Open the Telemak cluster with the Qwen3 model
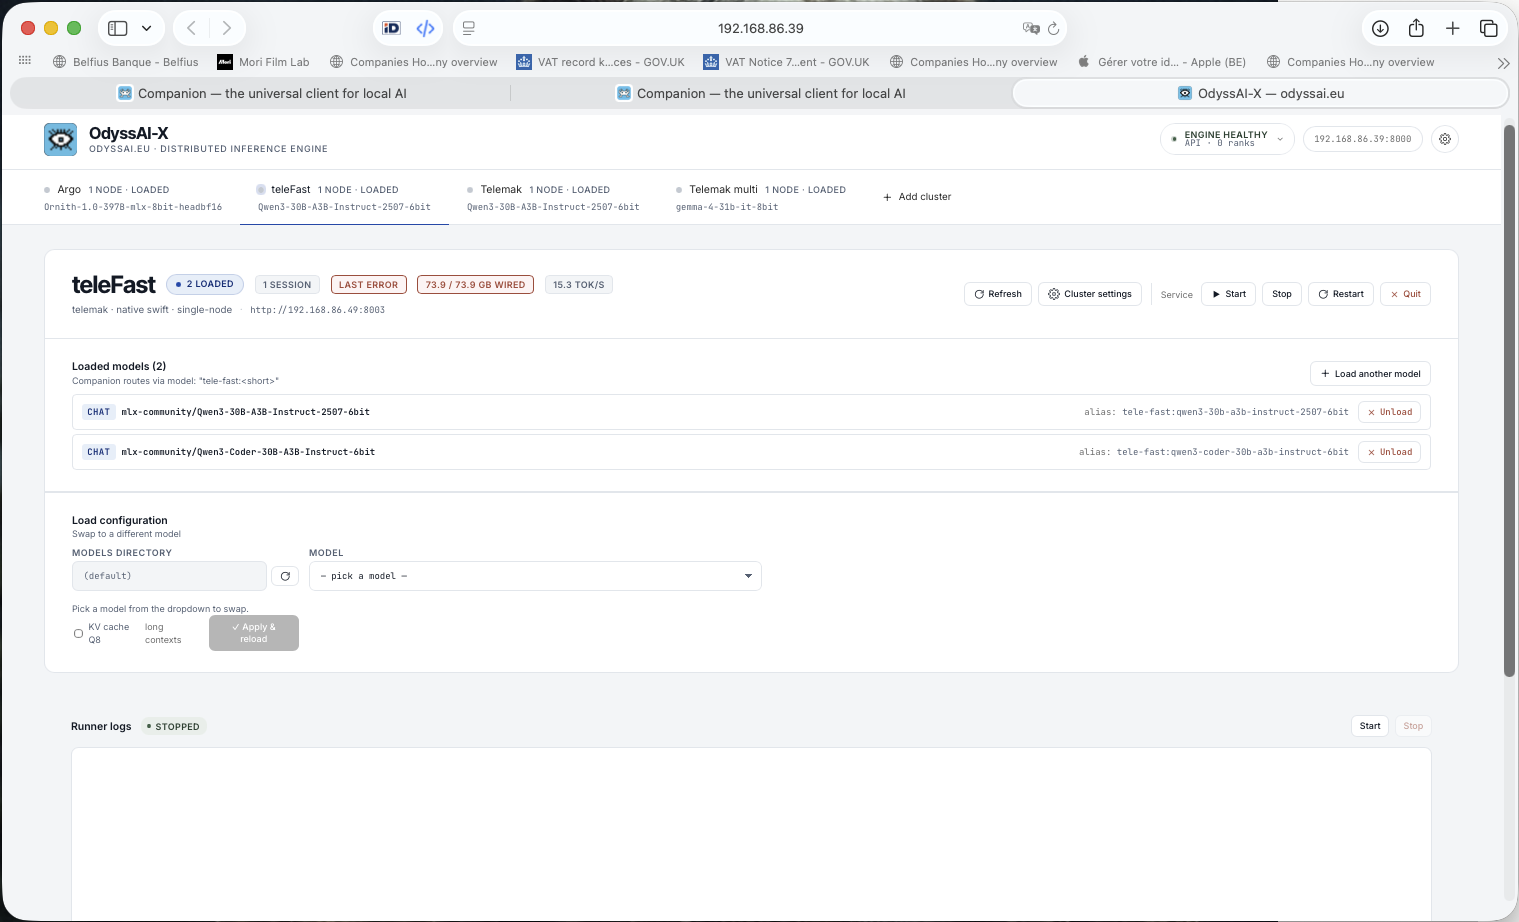 [x=553, y=197]
